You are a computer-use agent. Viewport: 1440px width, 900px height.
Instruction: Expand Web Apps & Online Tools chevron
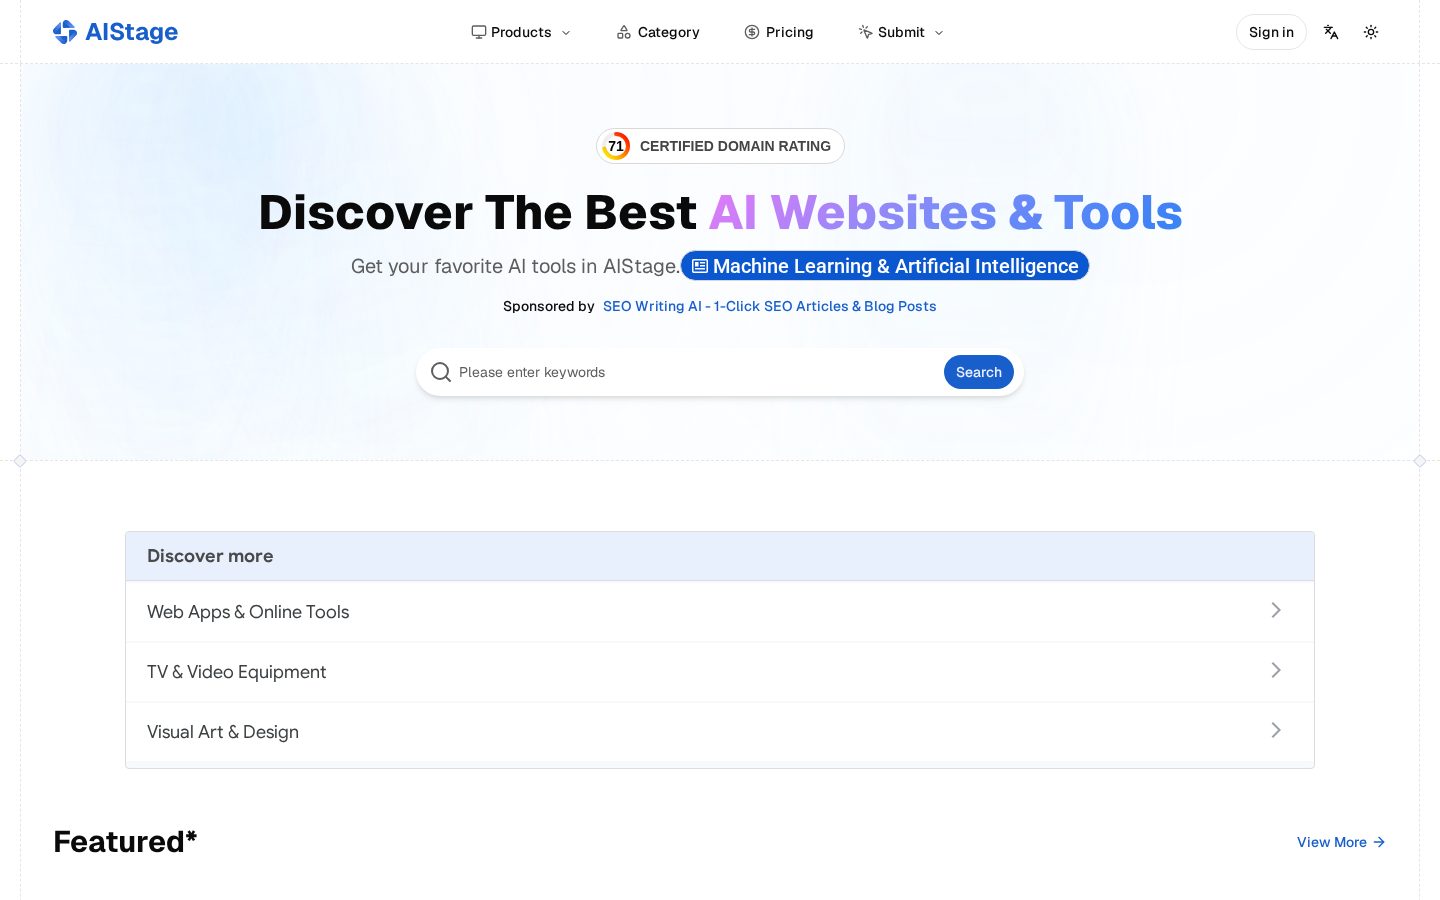1276,610
